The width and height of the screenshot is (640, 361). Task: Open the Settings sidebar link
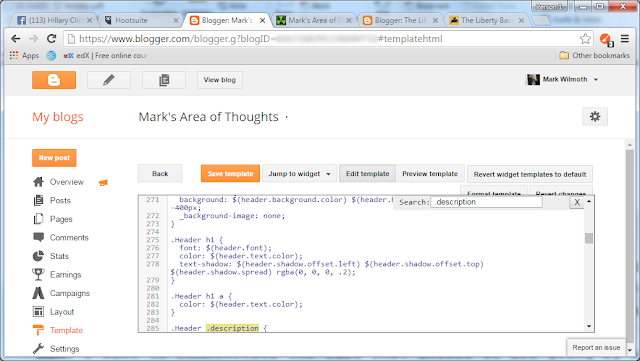[x=64, y=349]
